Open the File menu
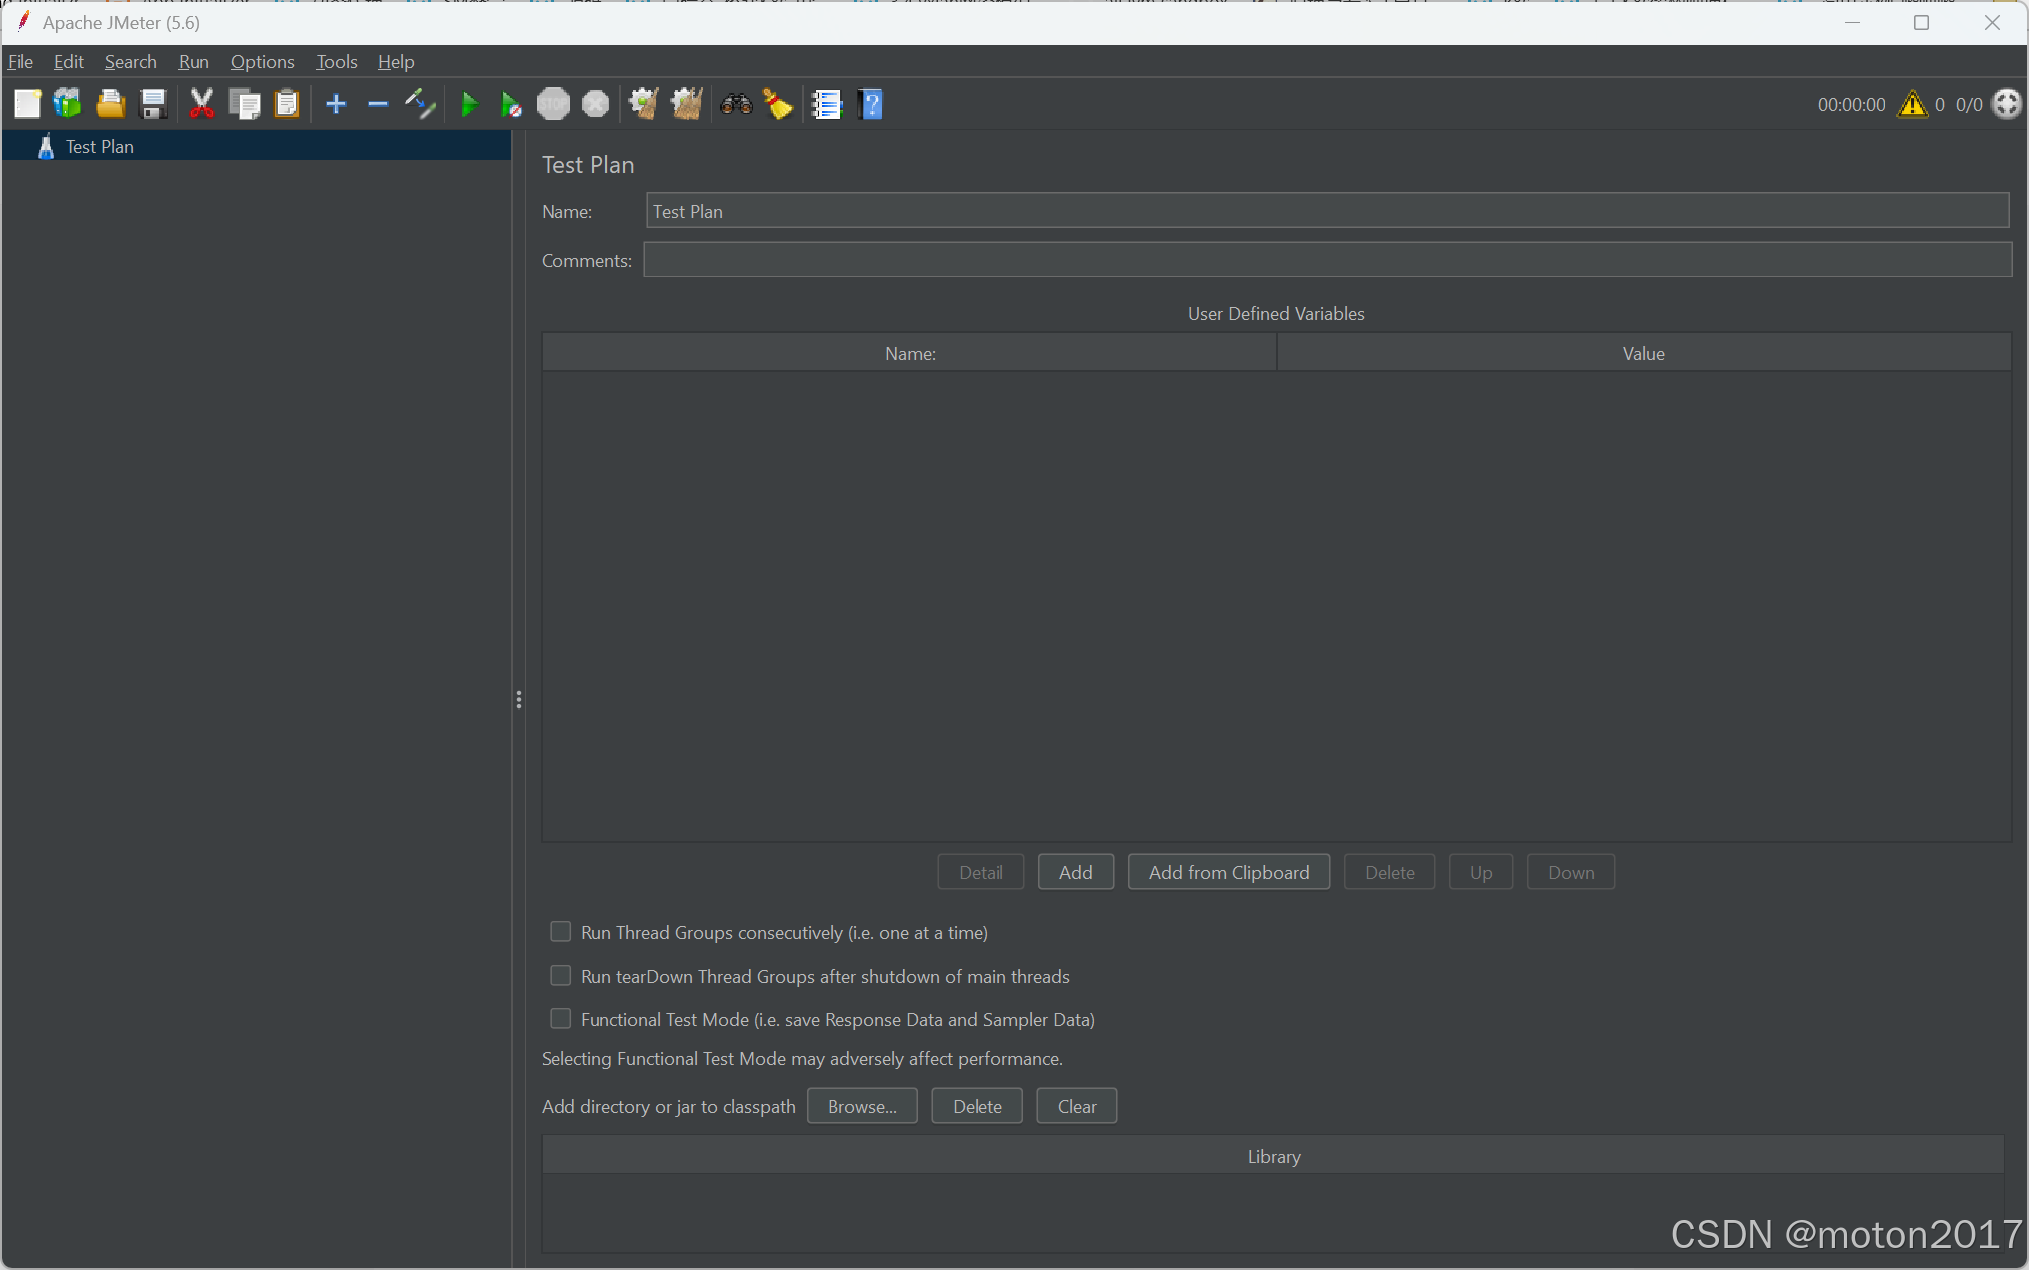This screenshot has height=1270, width=2029. (x=20, y=61)
